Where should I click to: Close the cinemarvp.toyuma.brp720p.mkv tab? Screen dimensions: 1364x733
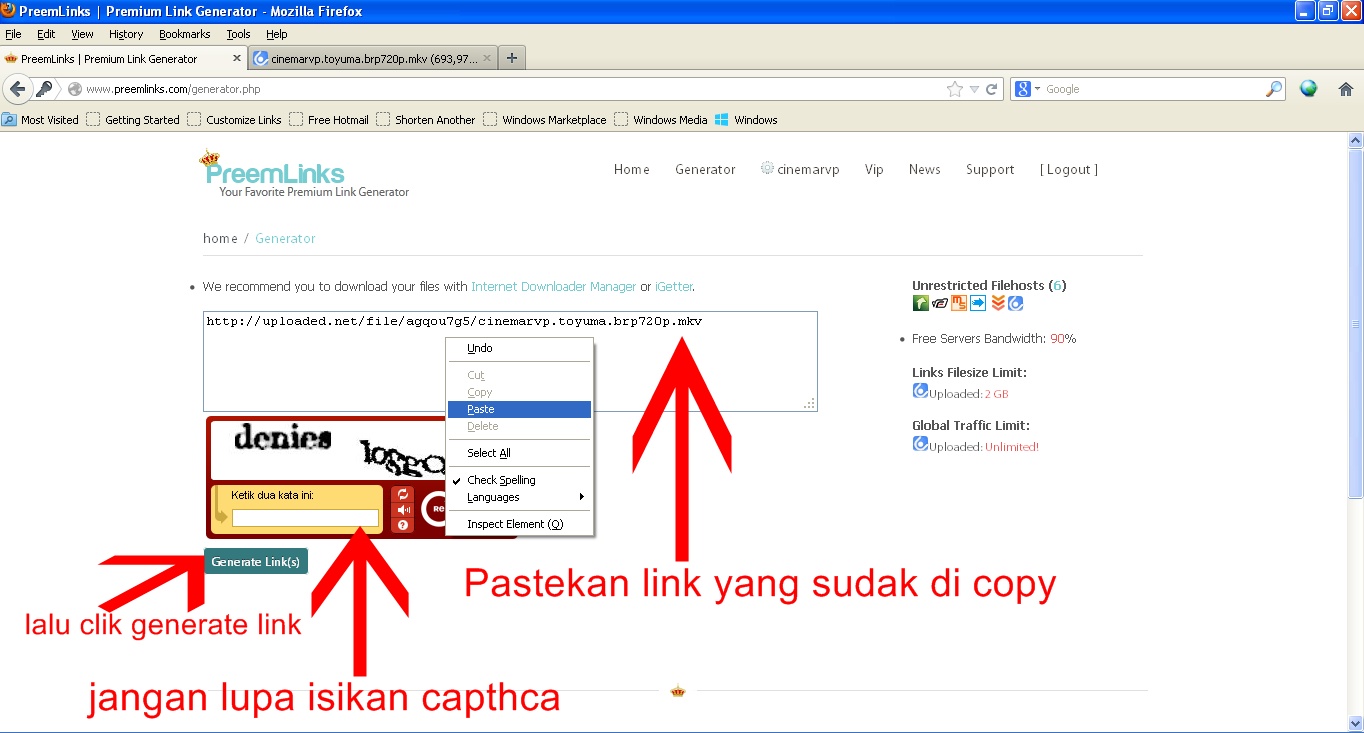487,59
